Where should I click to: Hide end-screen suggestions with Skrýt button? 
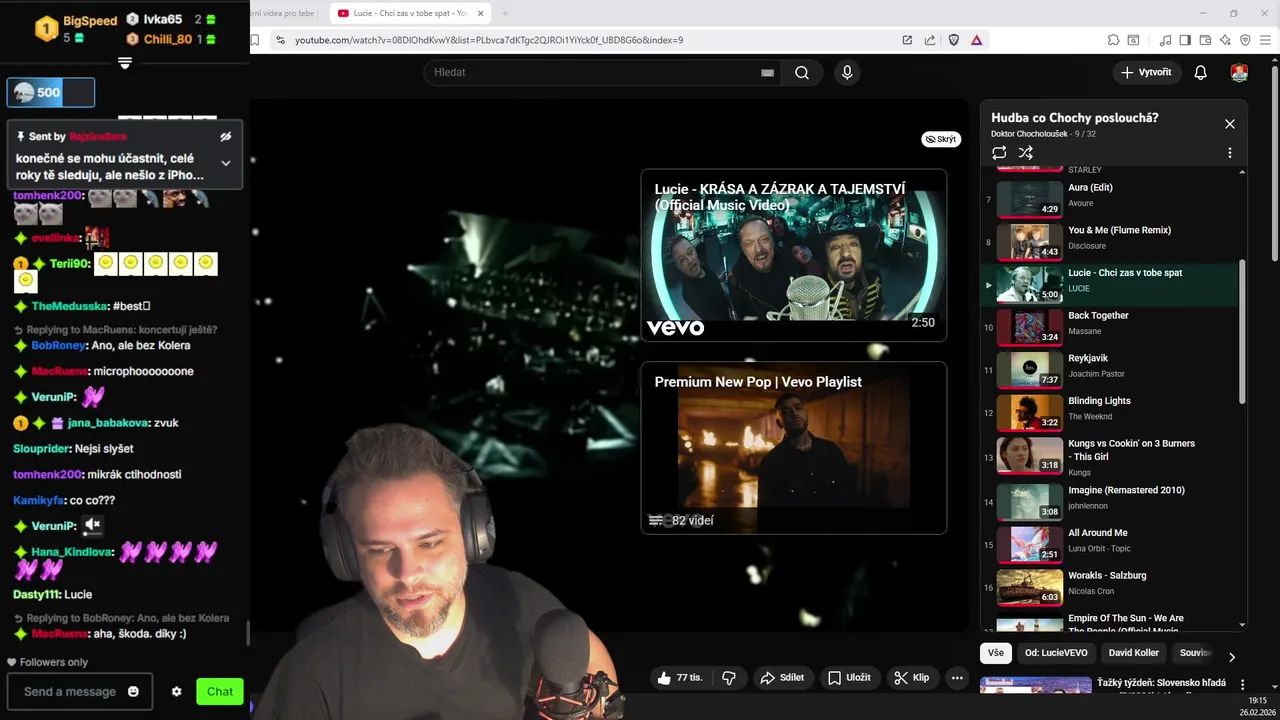941,139
